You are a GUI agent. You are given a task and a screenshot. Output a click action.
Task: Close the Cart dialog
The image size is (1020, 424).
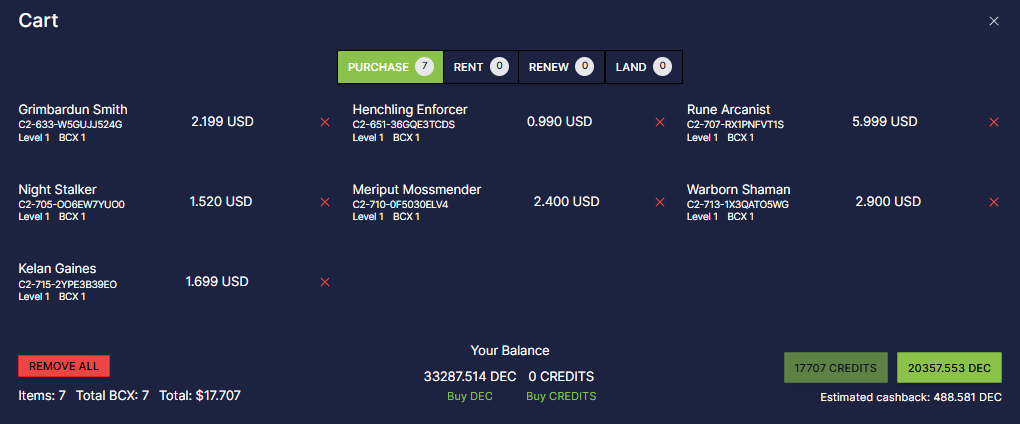993,21
